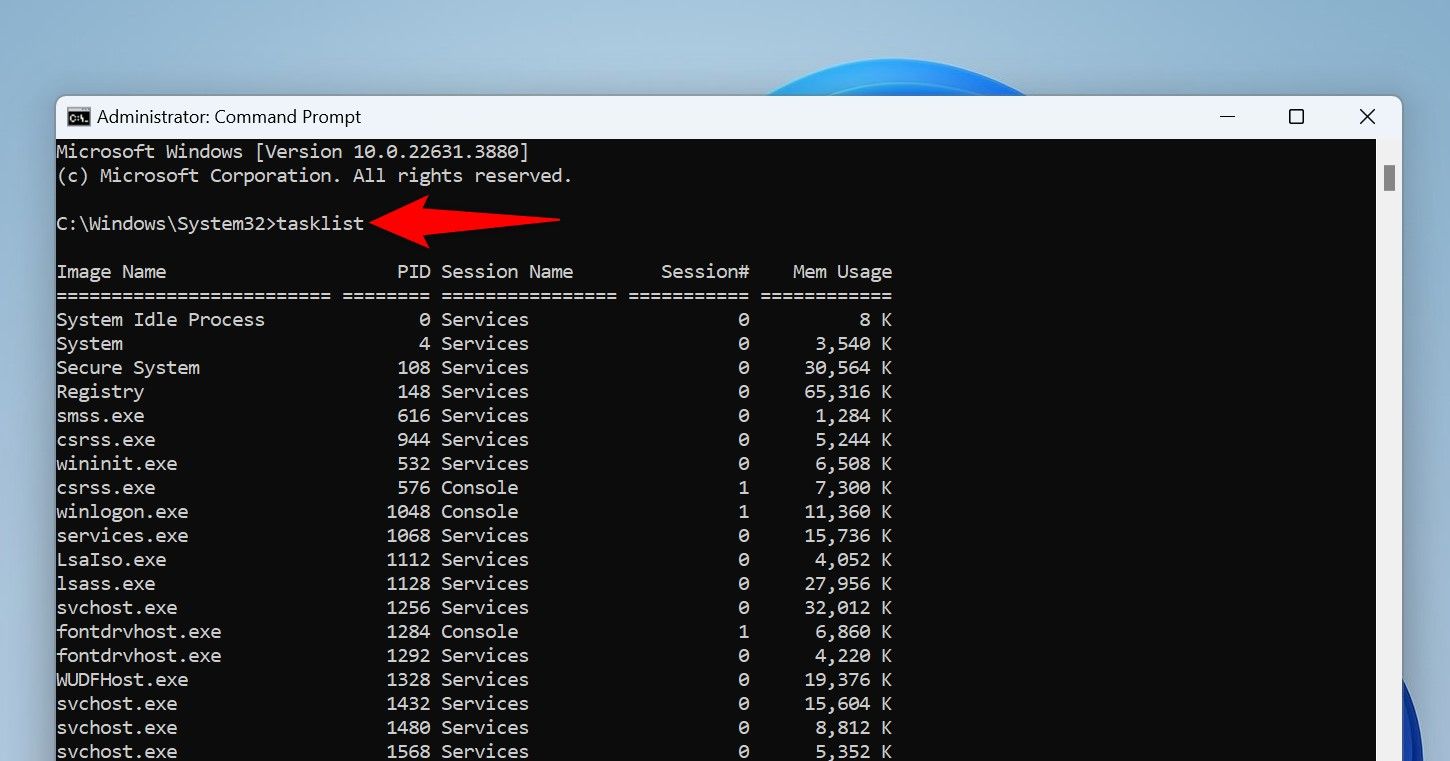Select the 'winlogon.exe' process name

coord(122,512)
